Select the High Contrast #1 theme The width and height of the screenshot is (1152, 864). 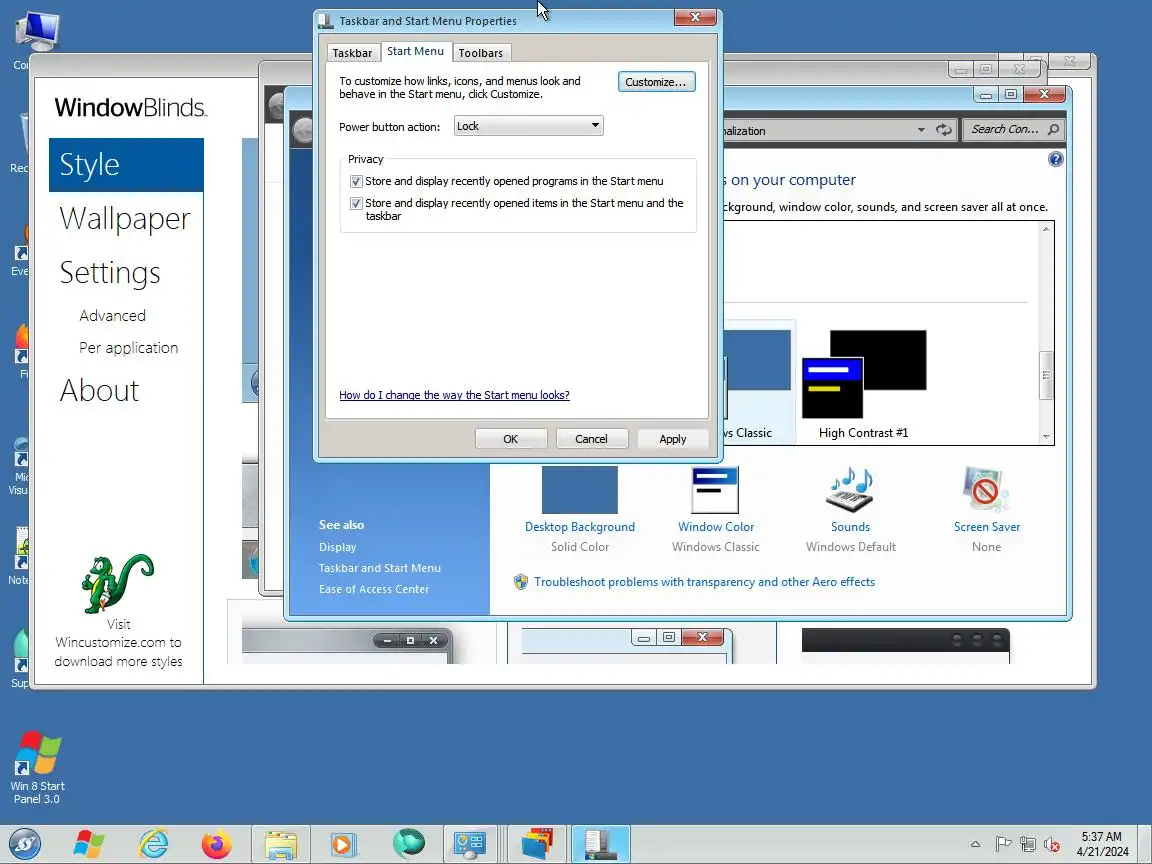tap(863, 384)
